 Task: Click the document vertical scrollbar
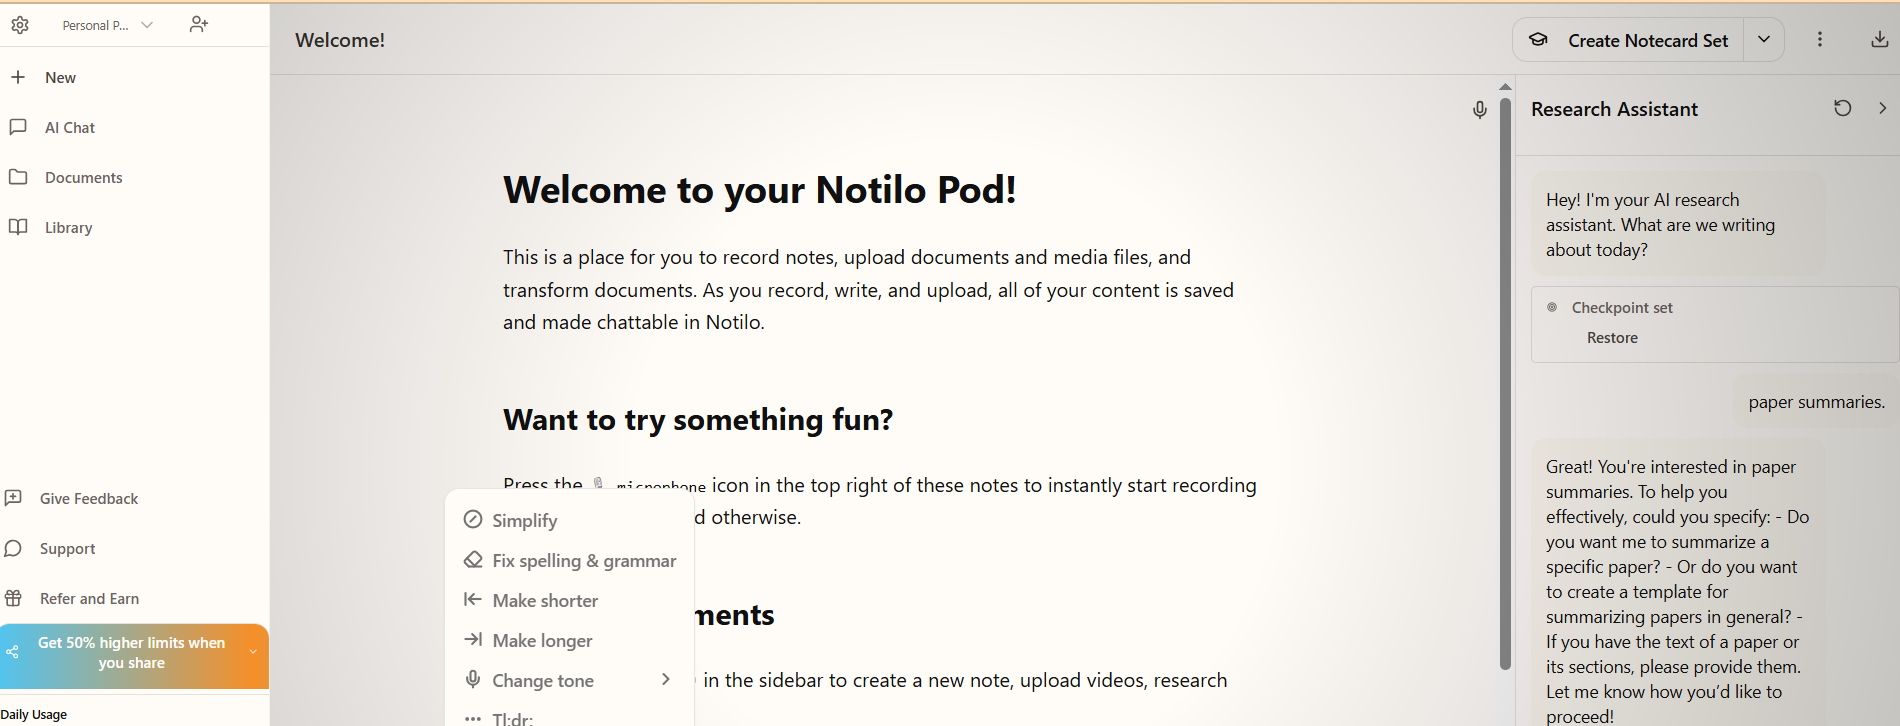(1505, 383)
